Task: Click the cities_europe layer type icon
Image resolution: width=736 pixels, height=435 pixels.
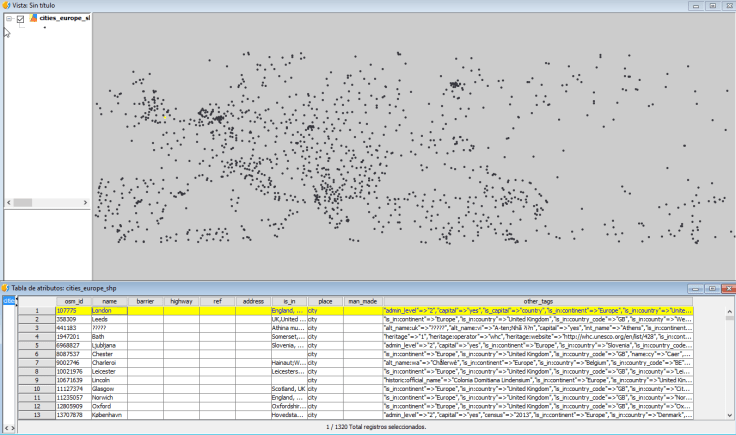Action: pos(33,18)
